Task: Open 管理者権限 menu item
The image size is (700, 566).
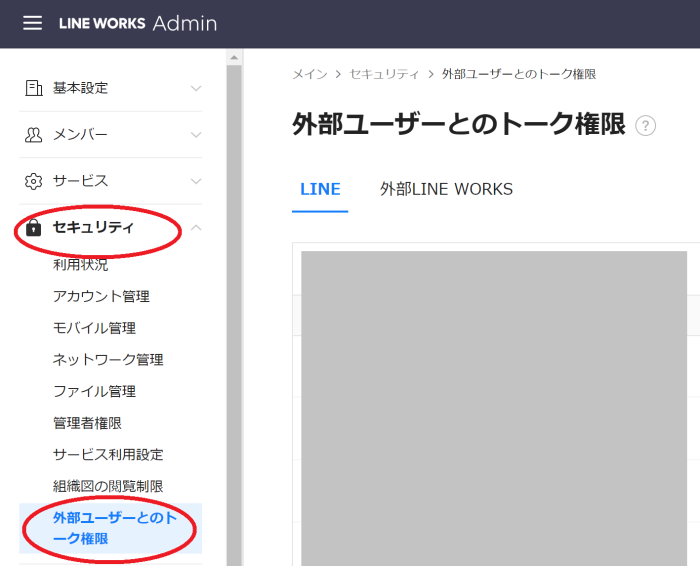Action: click(x=88, y=423)
